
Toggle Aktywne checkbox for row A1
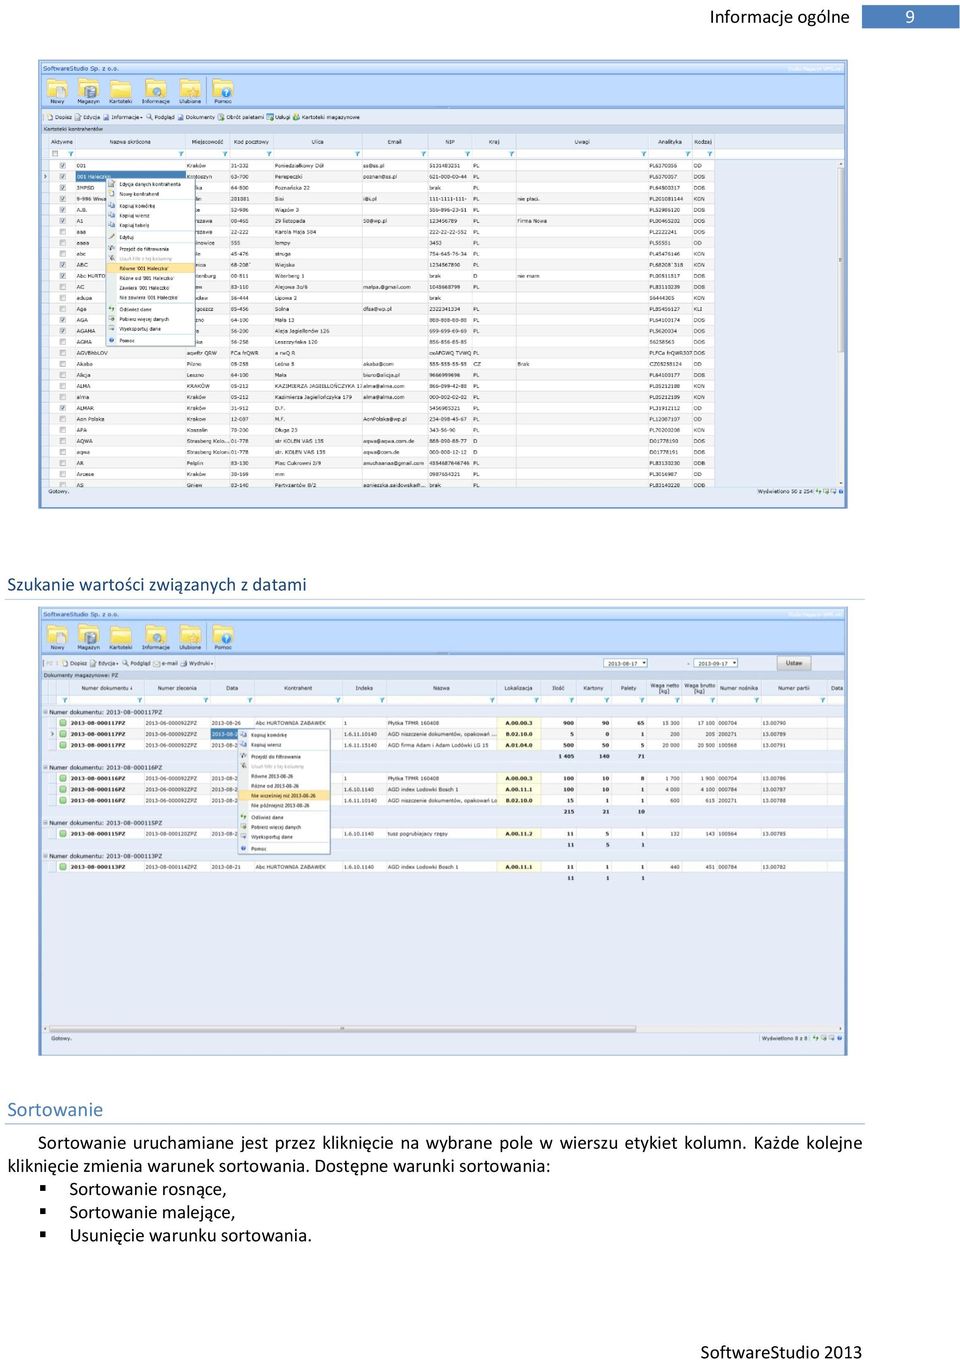tap(62, 221)
